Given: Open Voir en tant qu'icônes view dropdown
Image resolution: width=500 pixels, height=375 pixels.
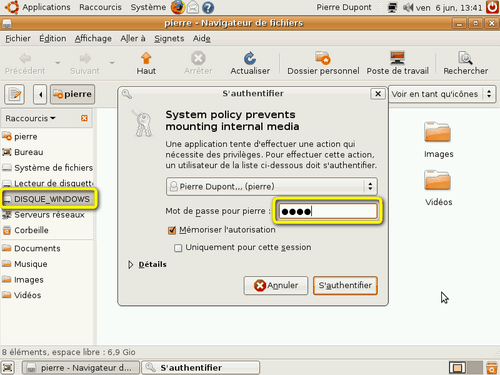Looking at the screenshot, I should (442, 94).
